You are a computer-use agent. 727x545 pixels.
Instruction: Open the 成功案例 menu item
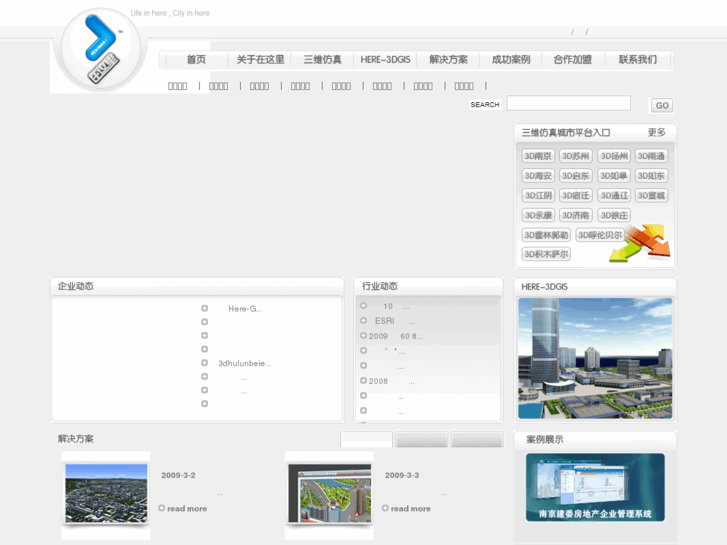(511, 60)
